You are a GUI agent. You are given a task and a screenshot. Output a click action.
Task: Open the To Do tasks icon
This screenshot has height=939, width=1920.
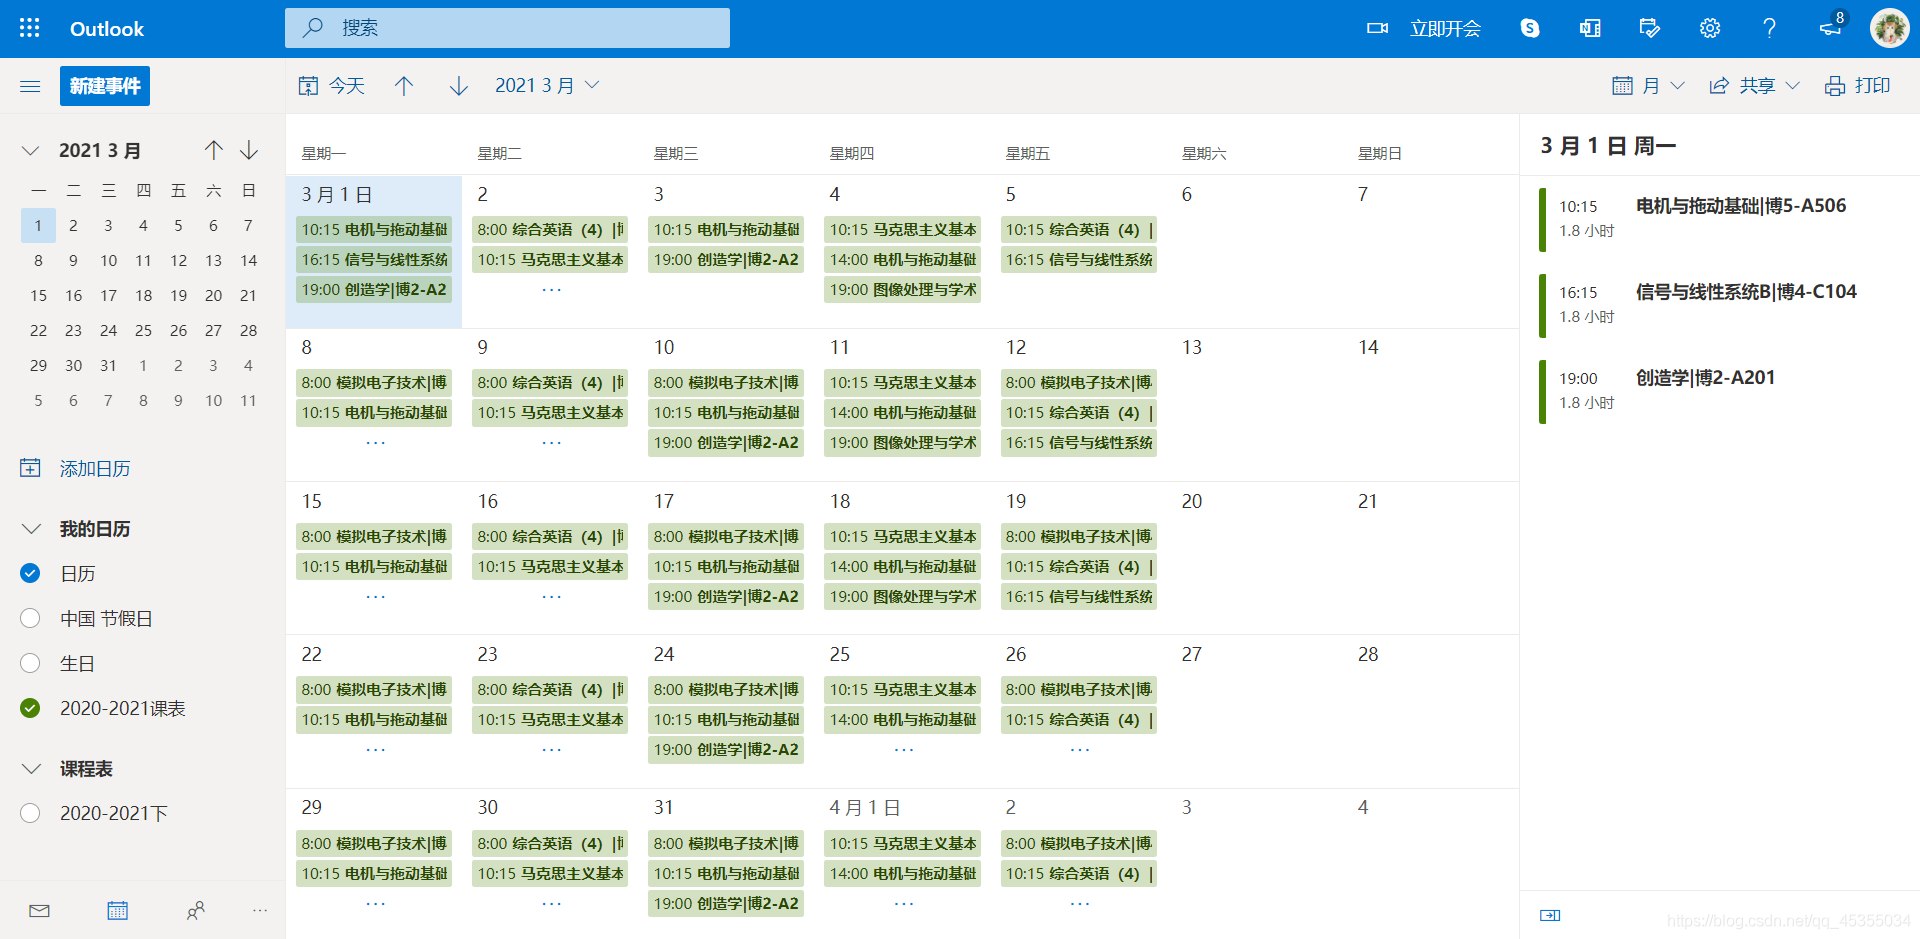(x=1650, y=28)
